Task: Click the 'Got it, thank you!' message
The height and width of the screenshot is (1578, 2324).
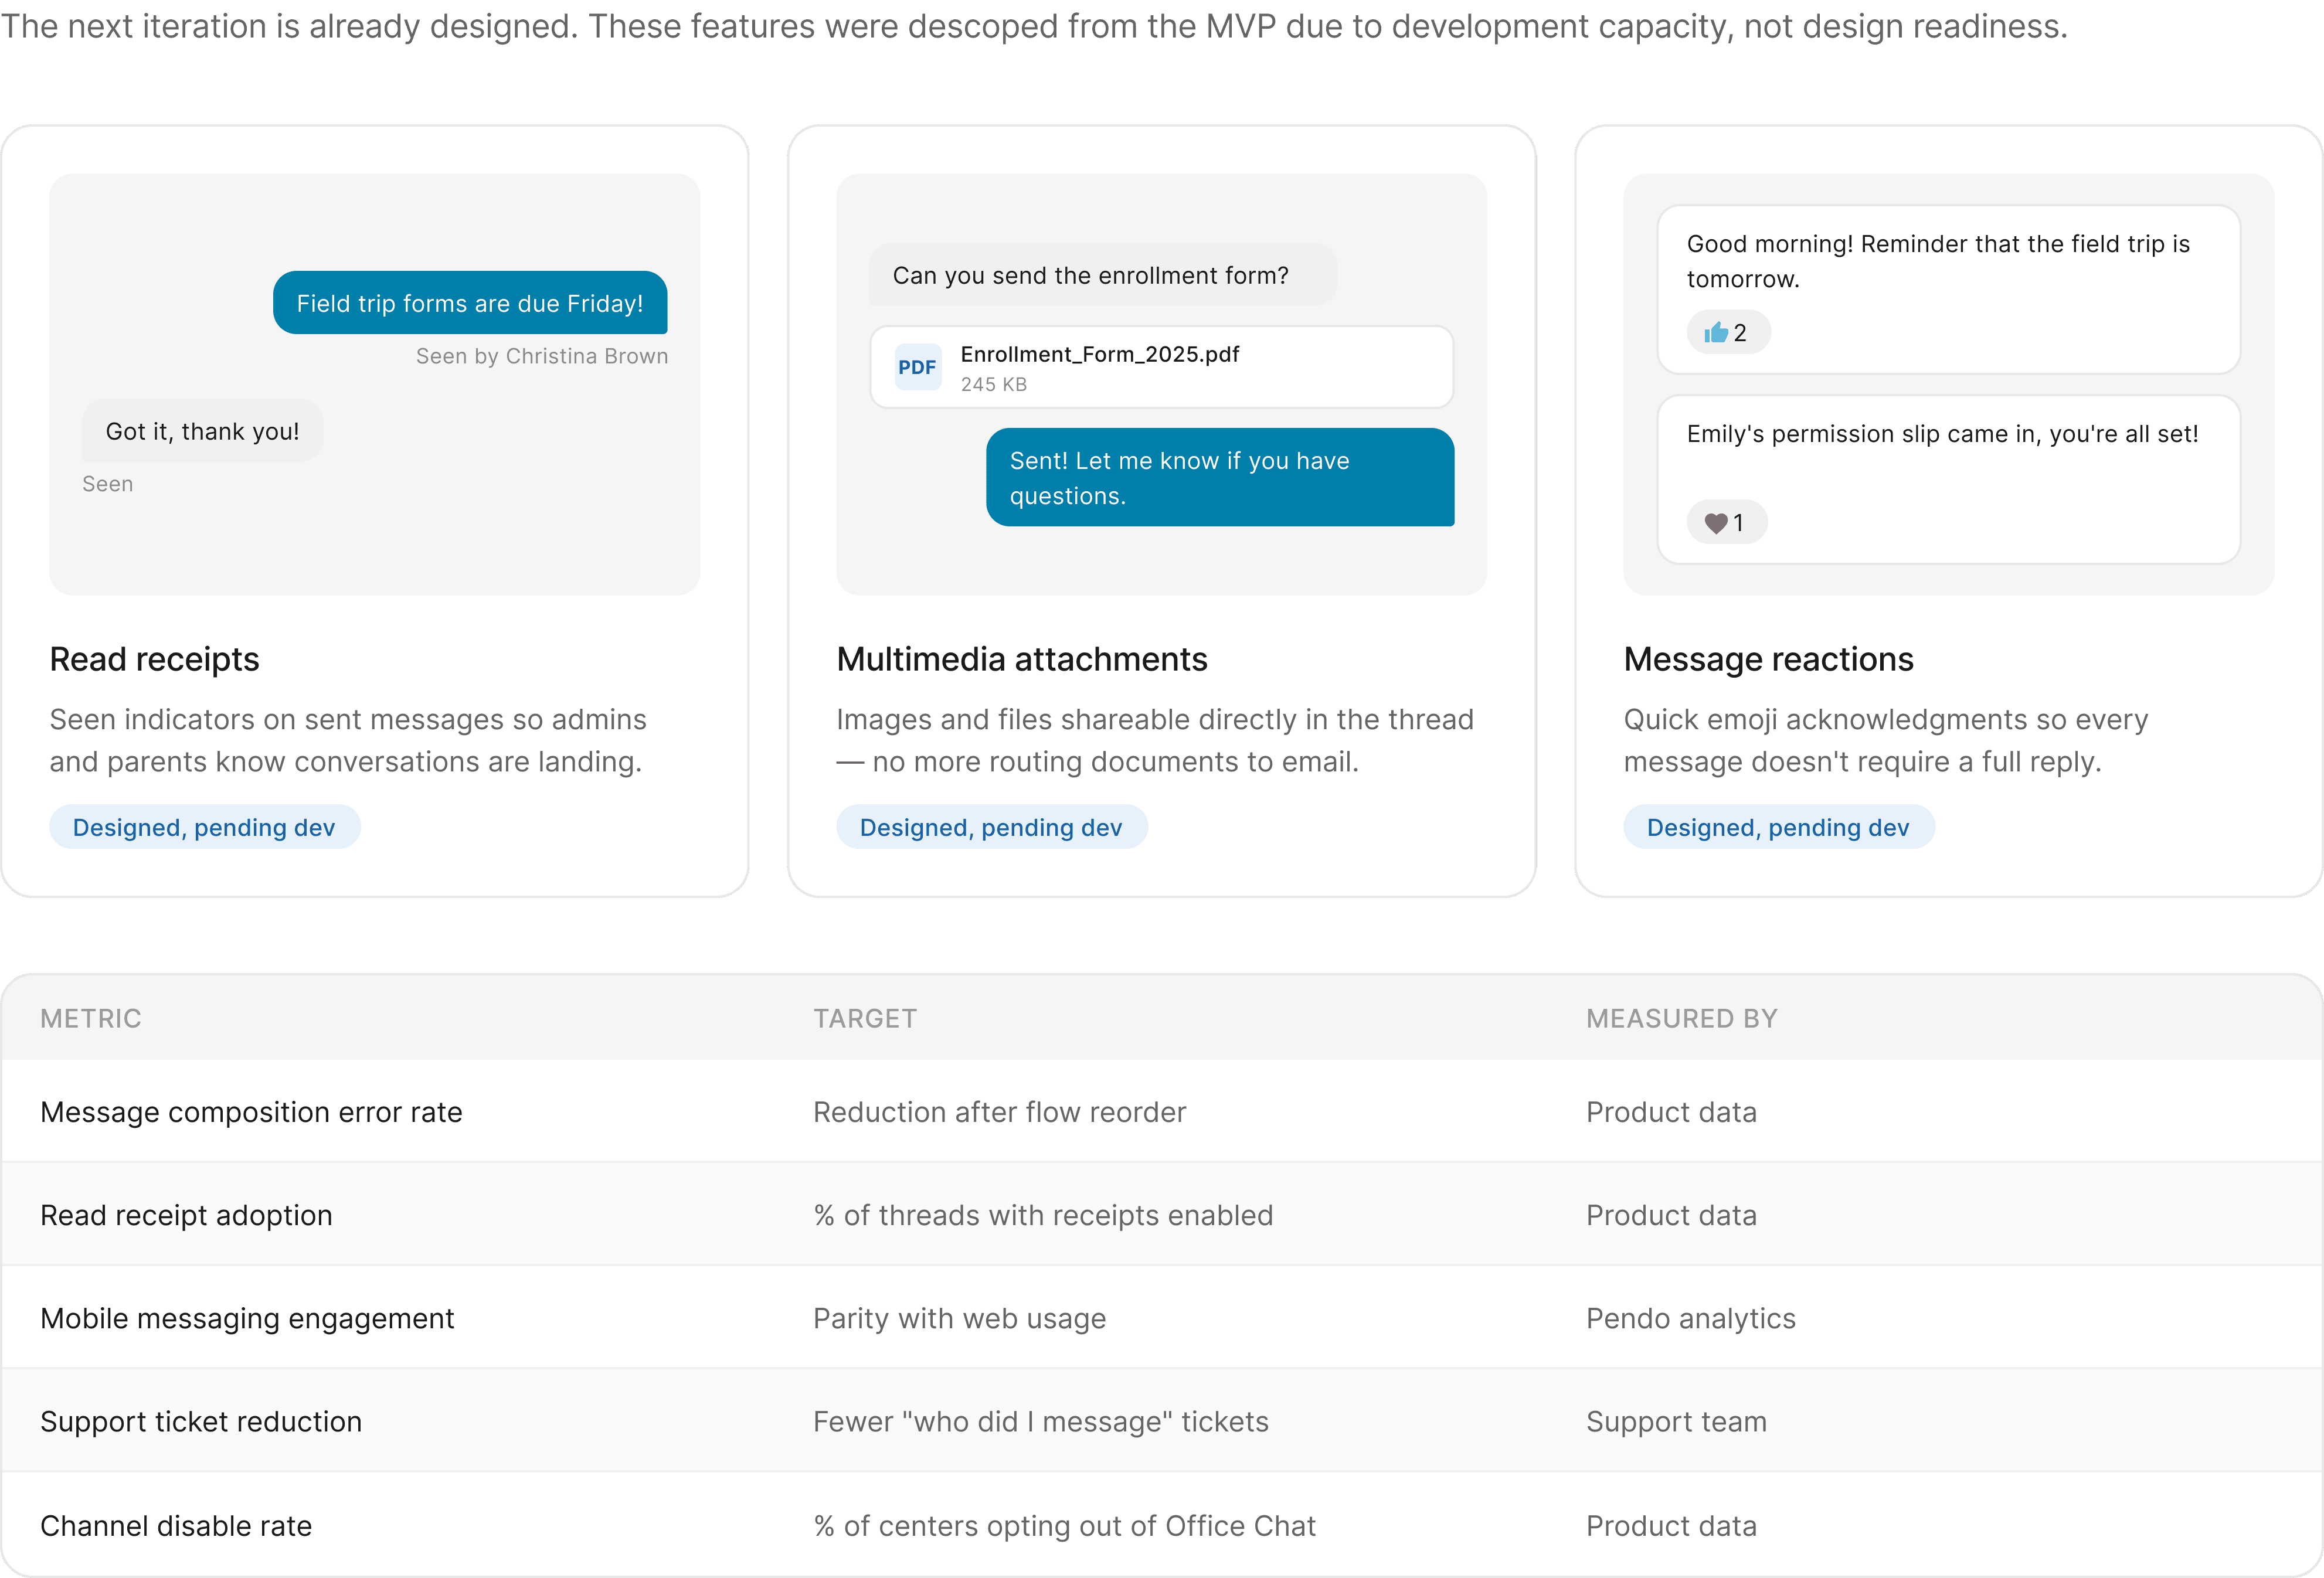Action: [x=202, y=431]
